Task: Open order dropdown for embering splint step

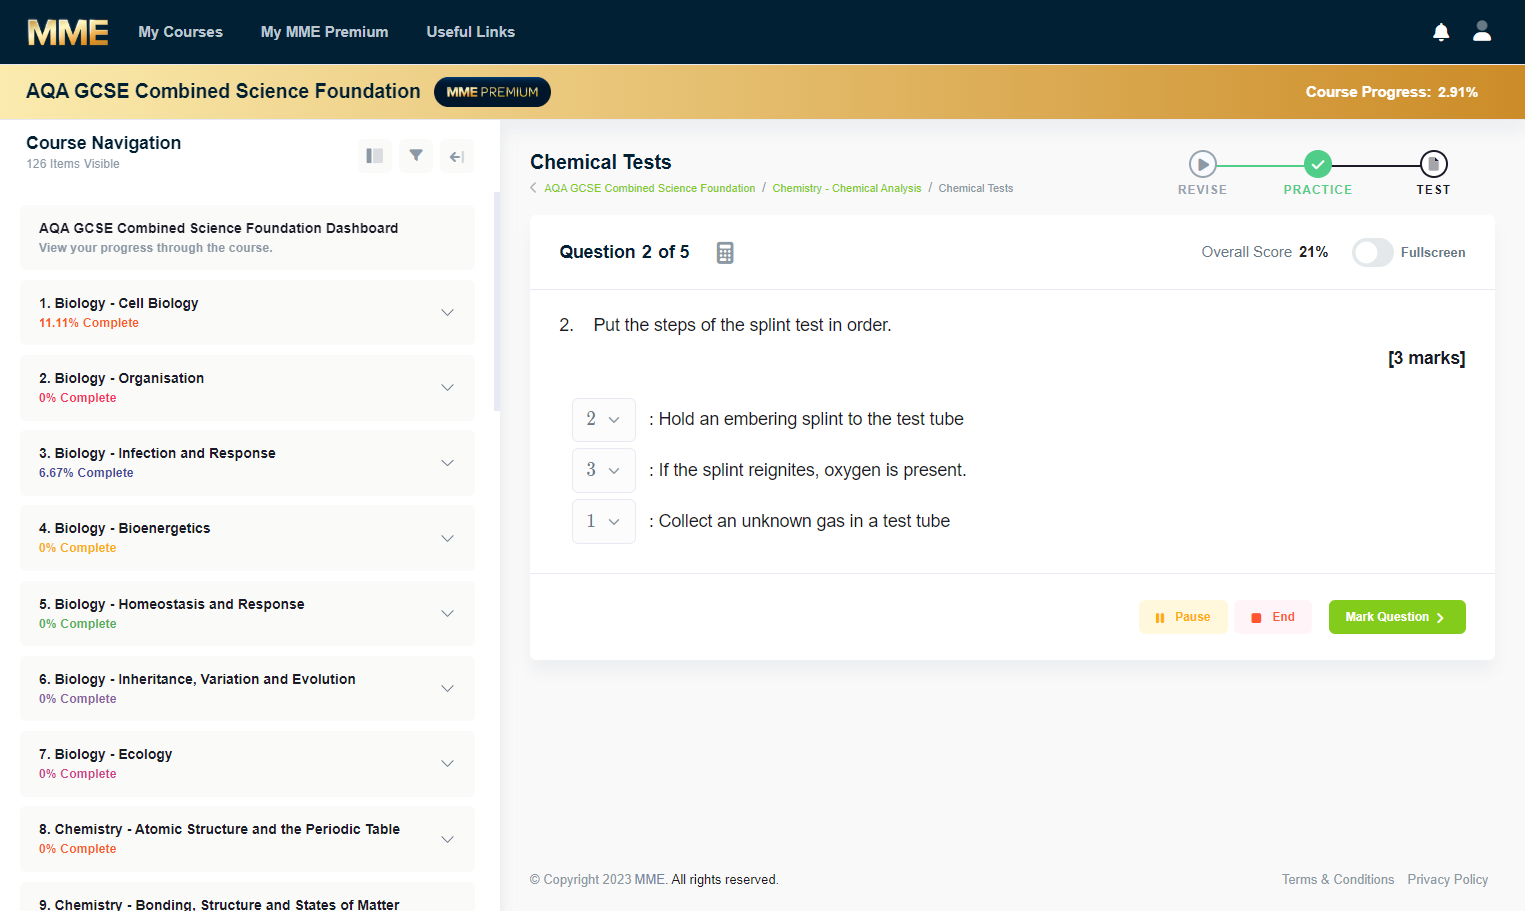Action: 603,419
